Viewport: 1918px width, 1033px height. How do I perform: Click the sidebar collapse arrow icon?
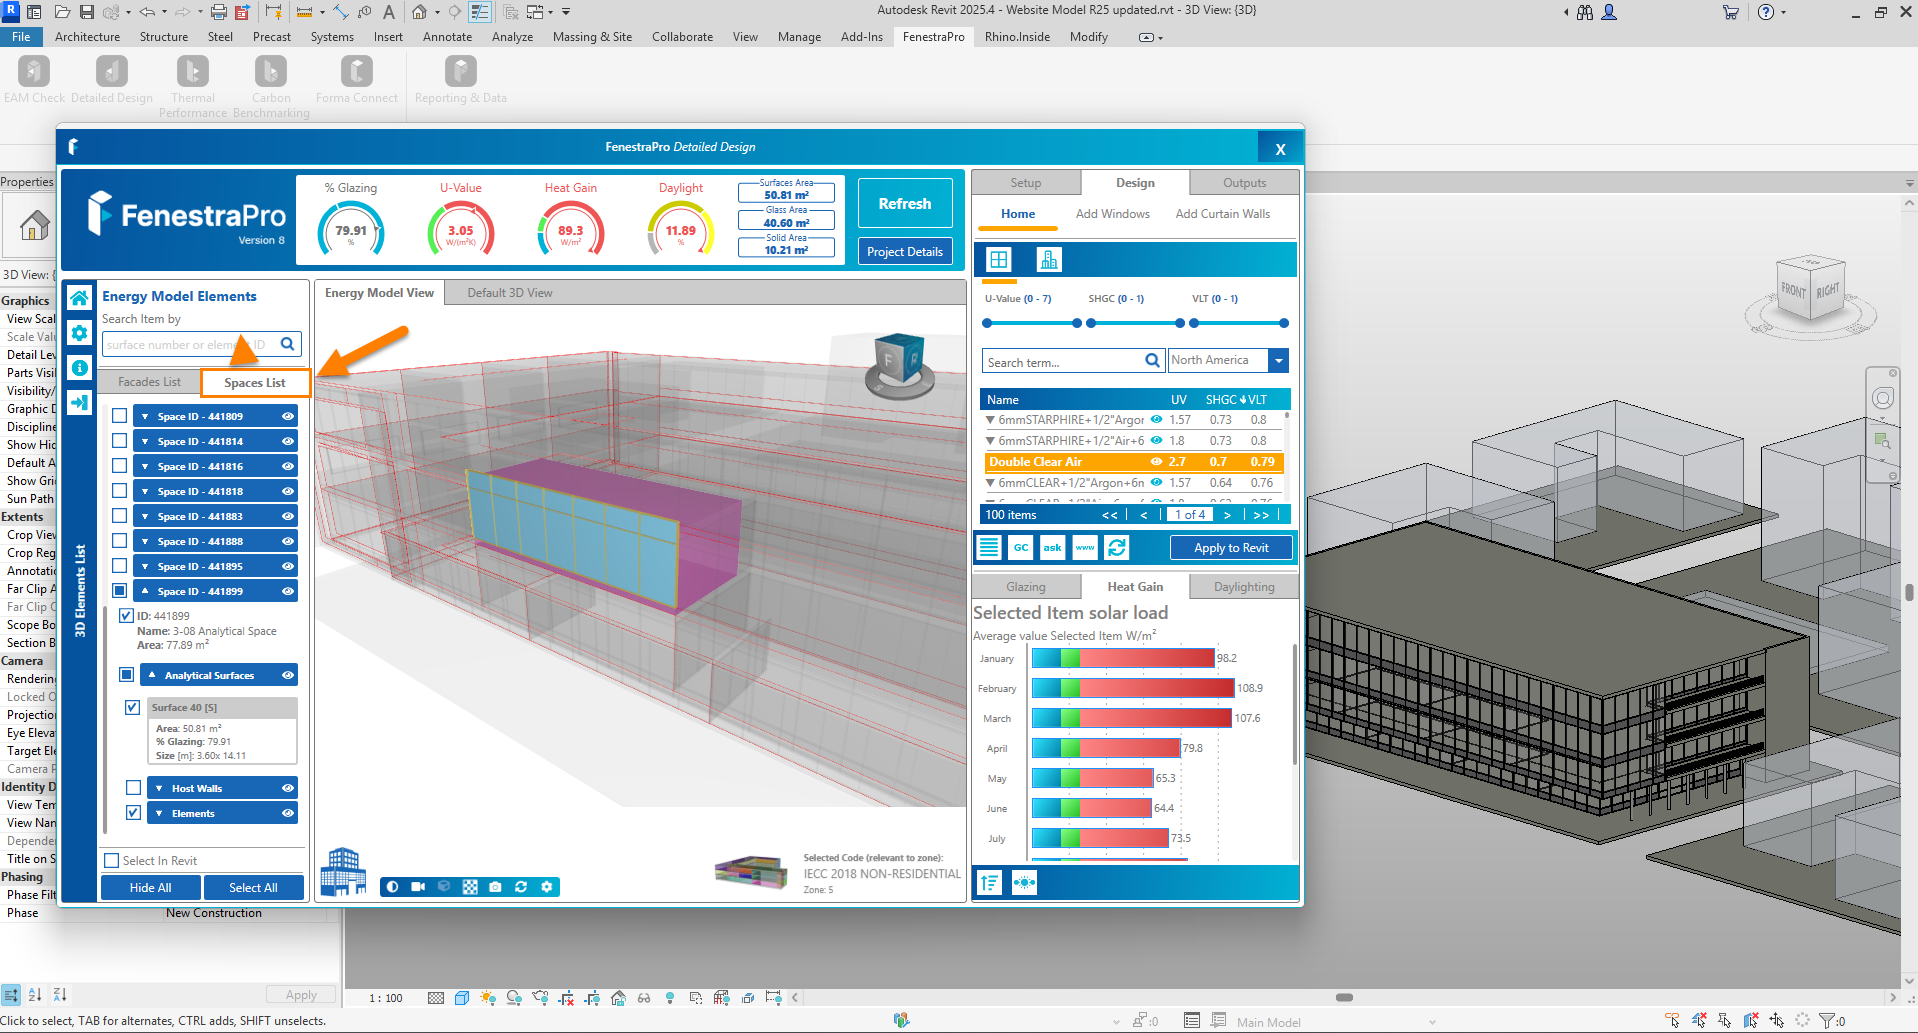click(x=80, y=403)
